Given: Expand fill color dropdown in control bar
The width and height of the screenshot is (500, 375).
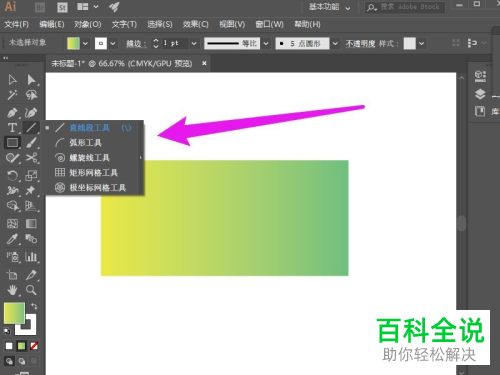Looking at the screenshot, I should (x=85, y=43).
